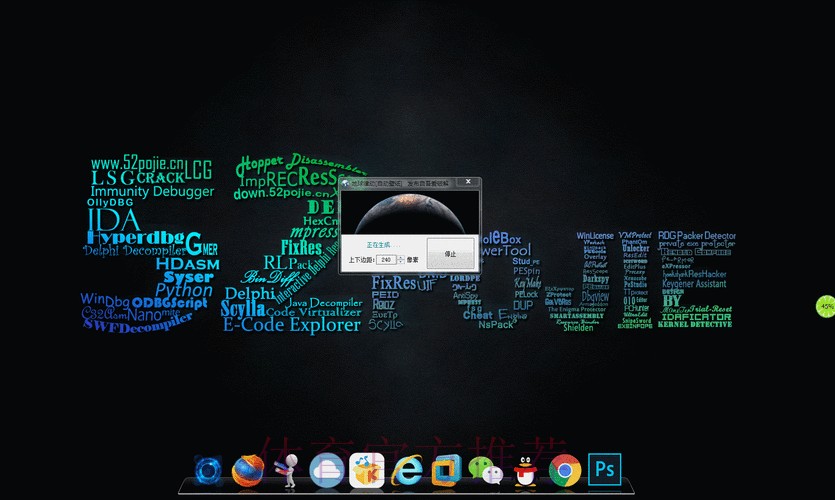Screen dimensions: 835x500
Task: Open the white figure dock icon
Action: (288, 469)
